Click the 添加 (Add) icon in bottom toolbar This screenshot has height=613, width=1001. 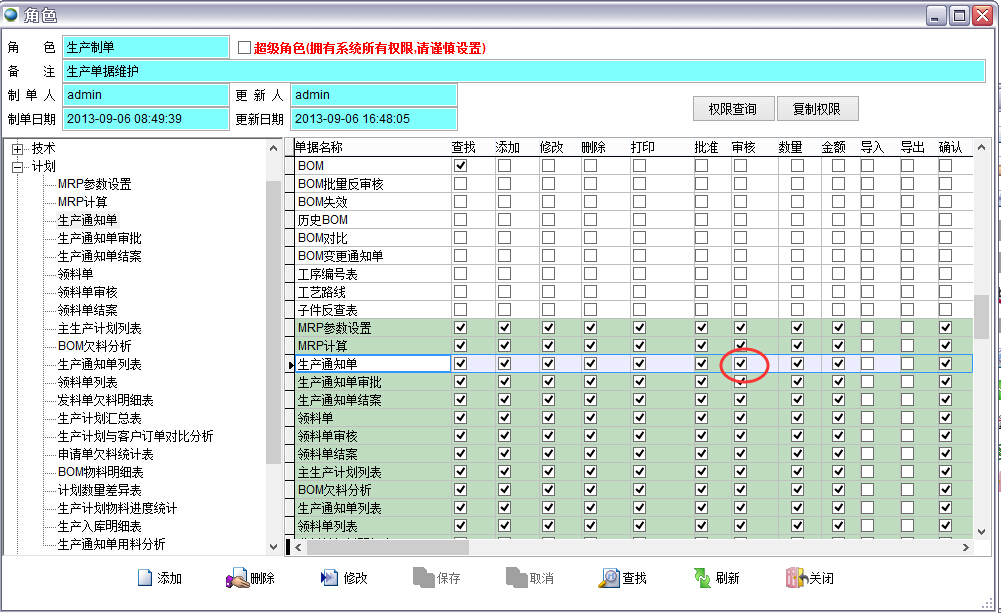[x=145, y=578]
